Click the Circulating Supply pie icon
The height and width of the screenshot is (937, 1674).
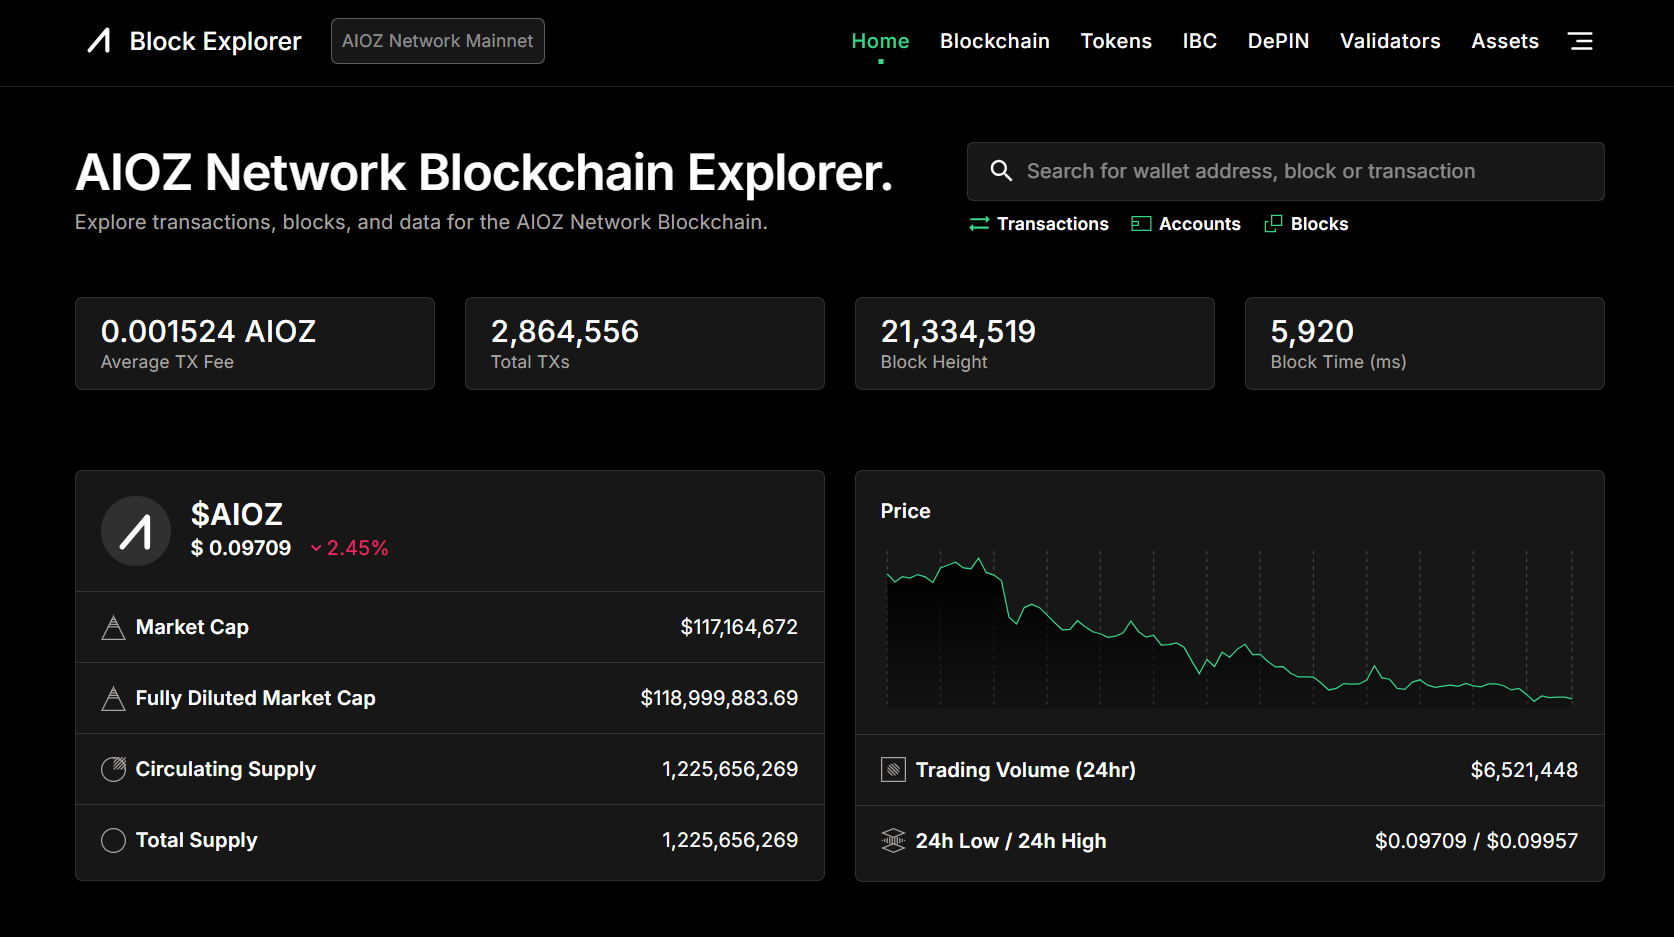click(x=113, y=769)
